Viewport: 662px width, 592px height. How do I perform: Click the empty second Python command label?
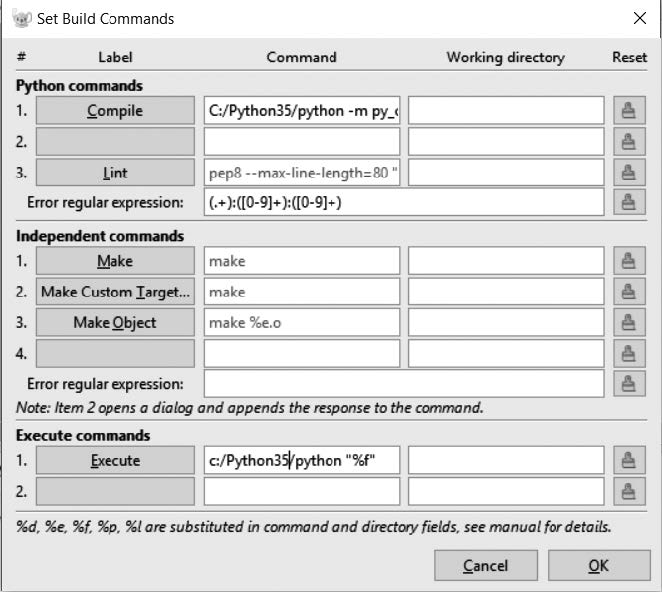115,141
